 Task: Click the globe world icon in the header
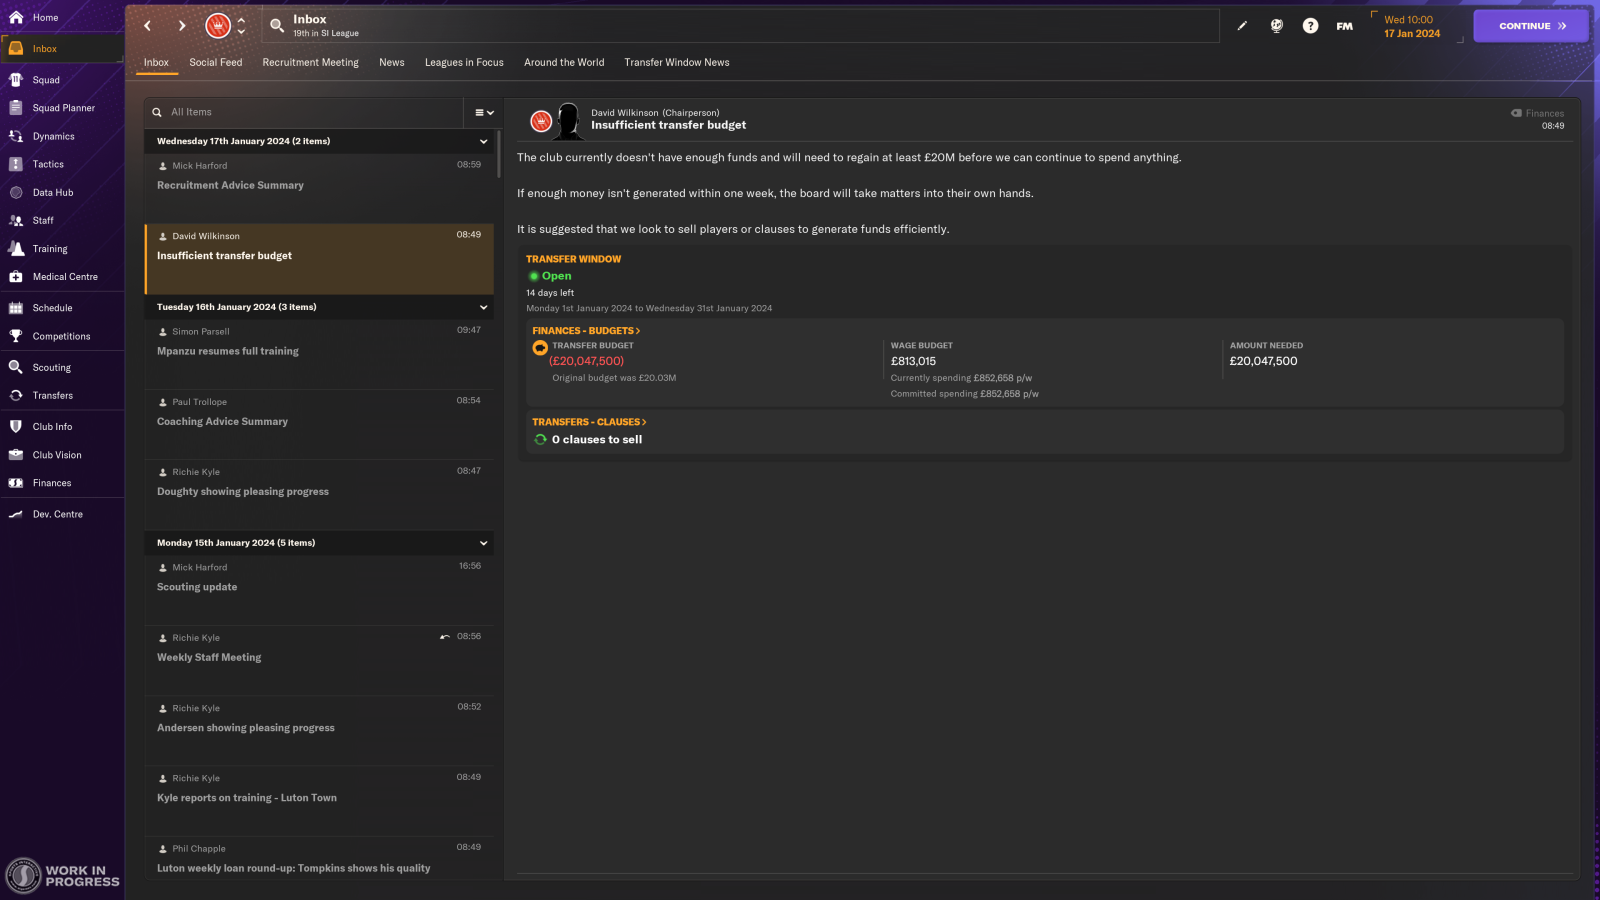pyautogui.click(x=1276, y=26)
